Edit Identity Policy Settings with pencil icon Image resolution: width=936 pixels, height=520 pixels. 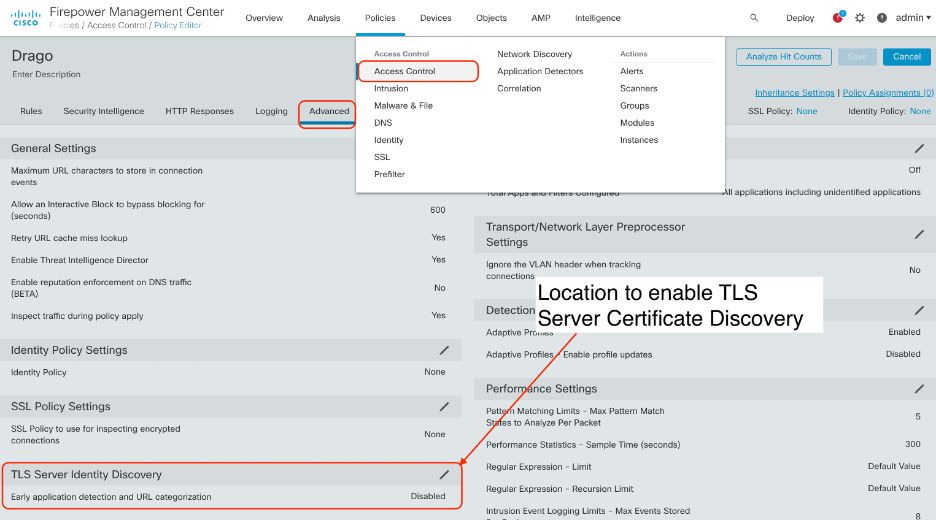tap(444, 350)
